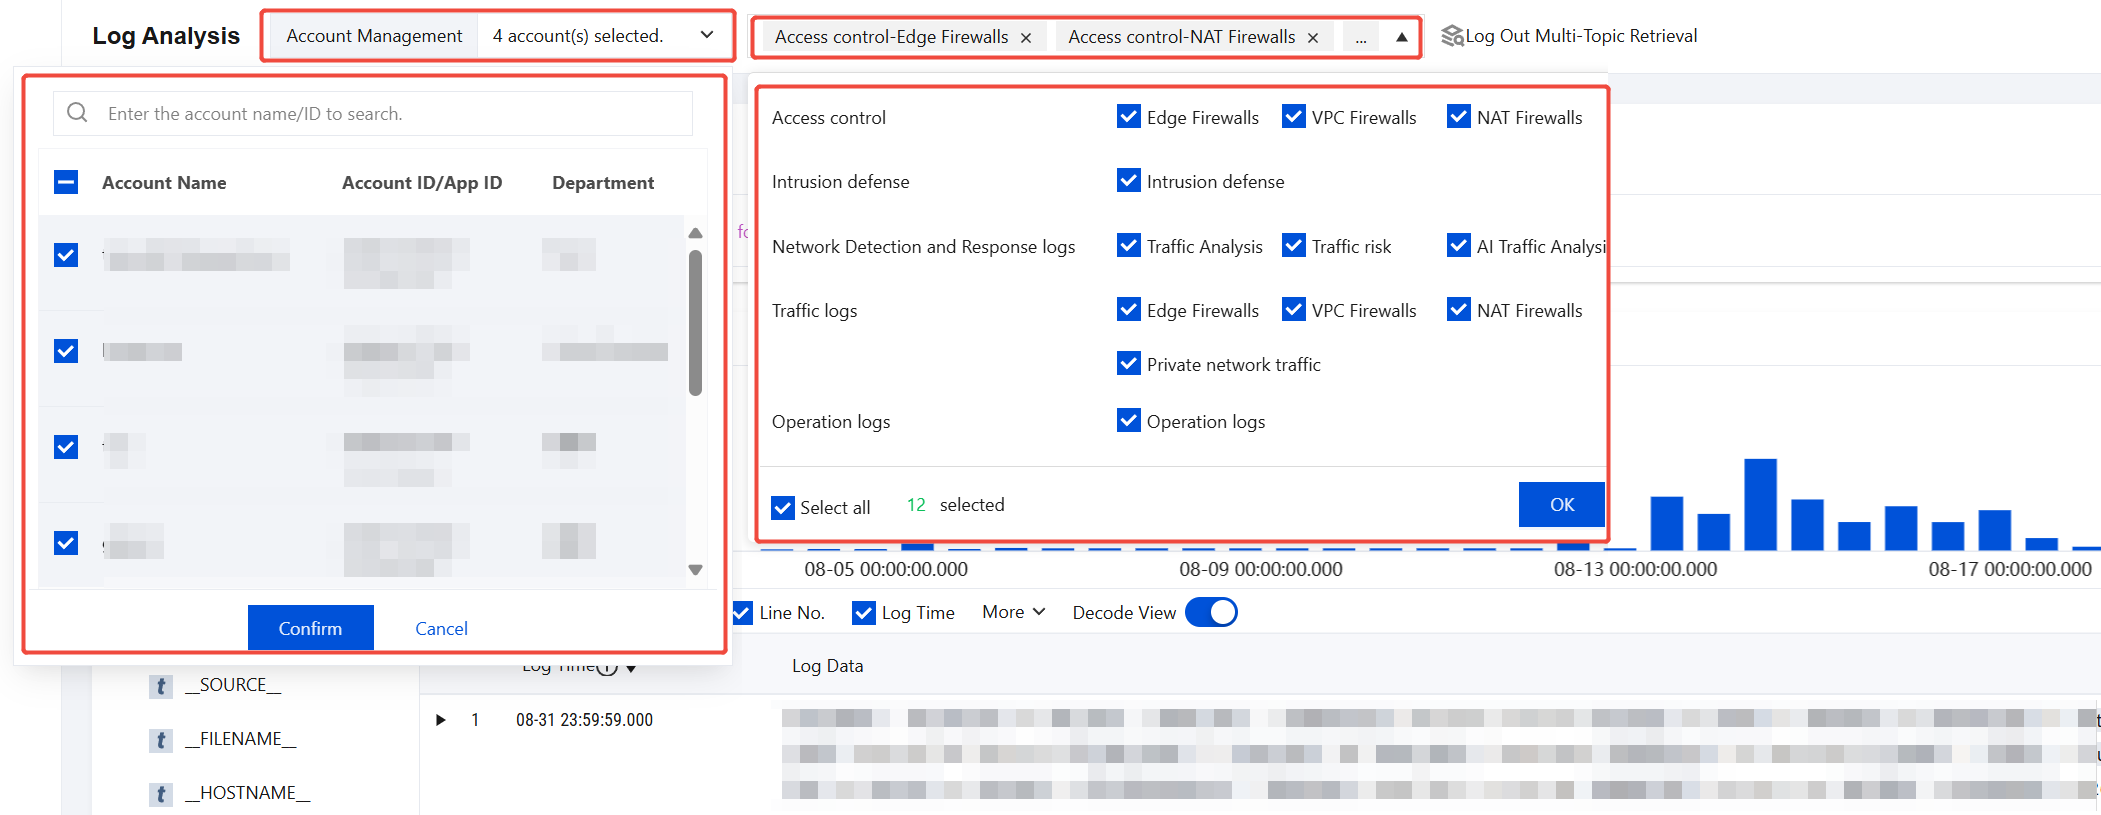The width and height of the screenshot is (2101, 815).
Task: Click the text-type icon beside __HOSTNAME__
Action: point(160,794)
